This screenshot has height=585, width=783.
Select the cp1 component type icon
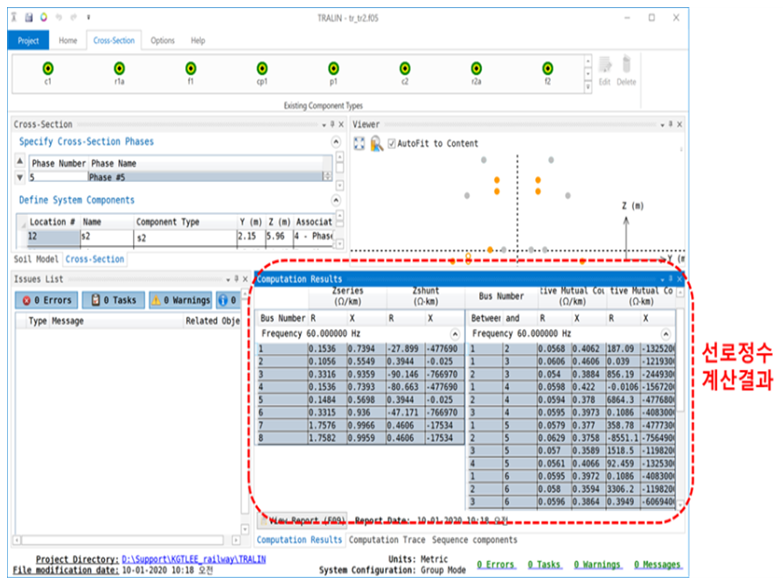point(262,68)
